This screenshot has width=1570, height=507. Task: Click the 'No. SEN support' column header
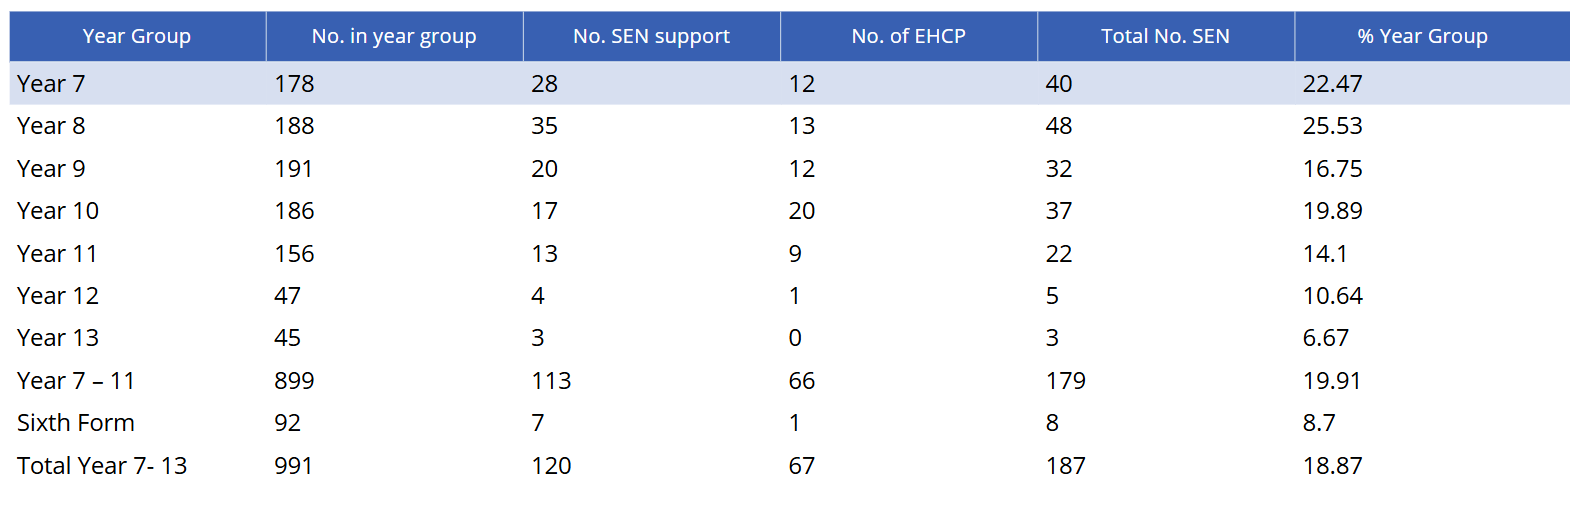click(651, 37)
